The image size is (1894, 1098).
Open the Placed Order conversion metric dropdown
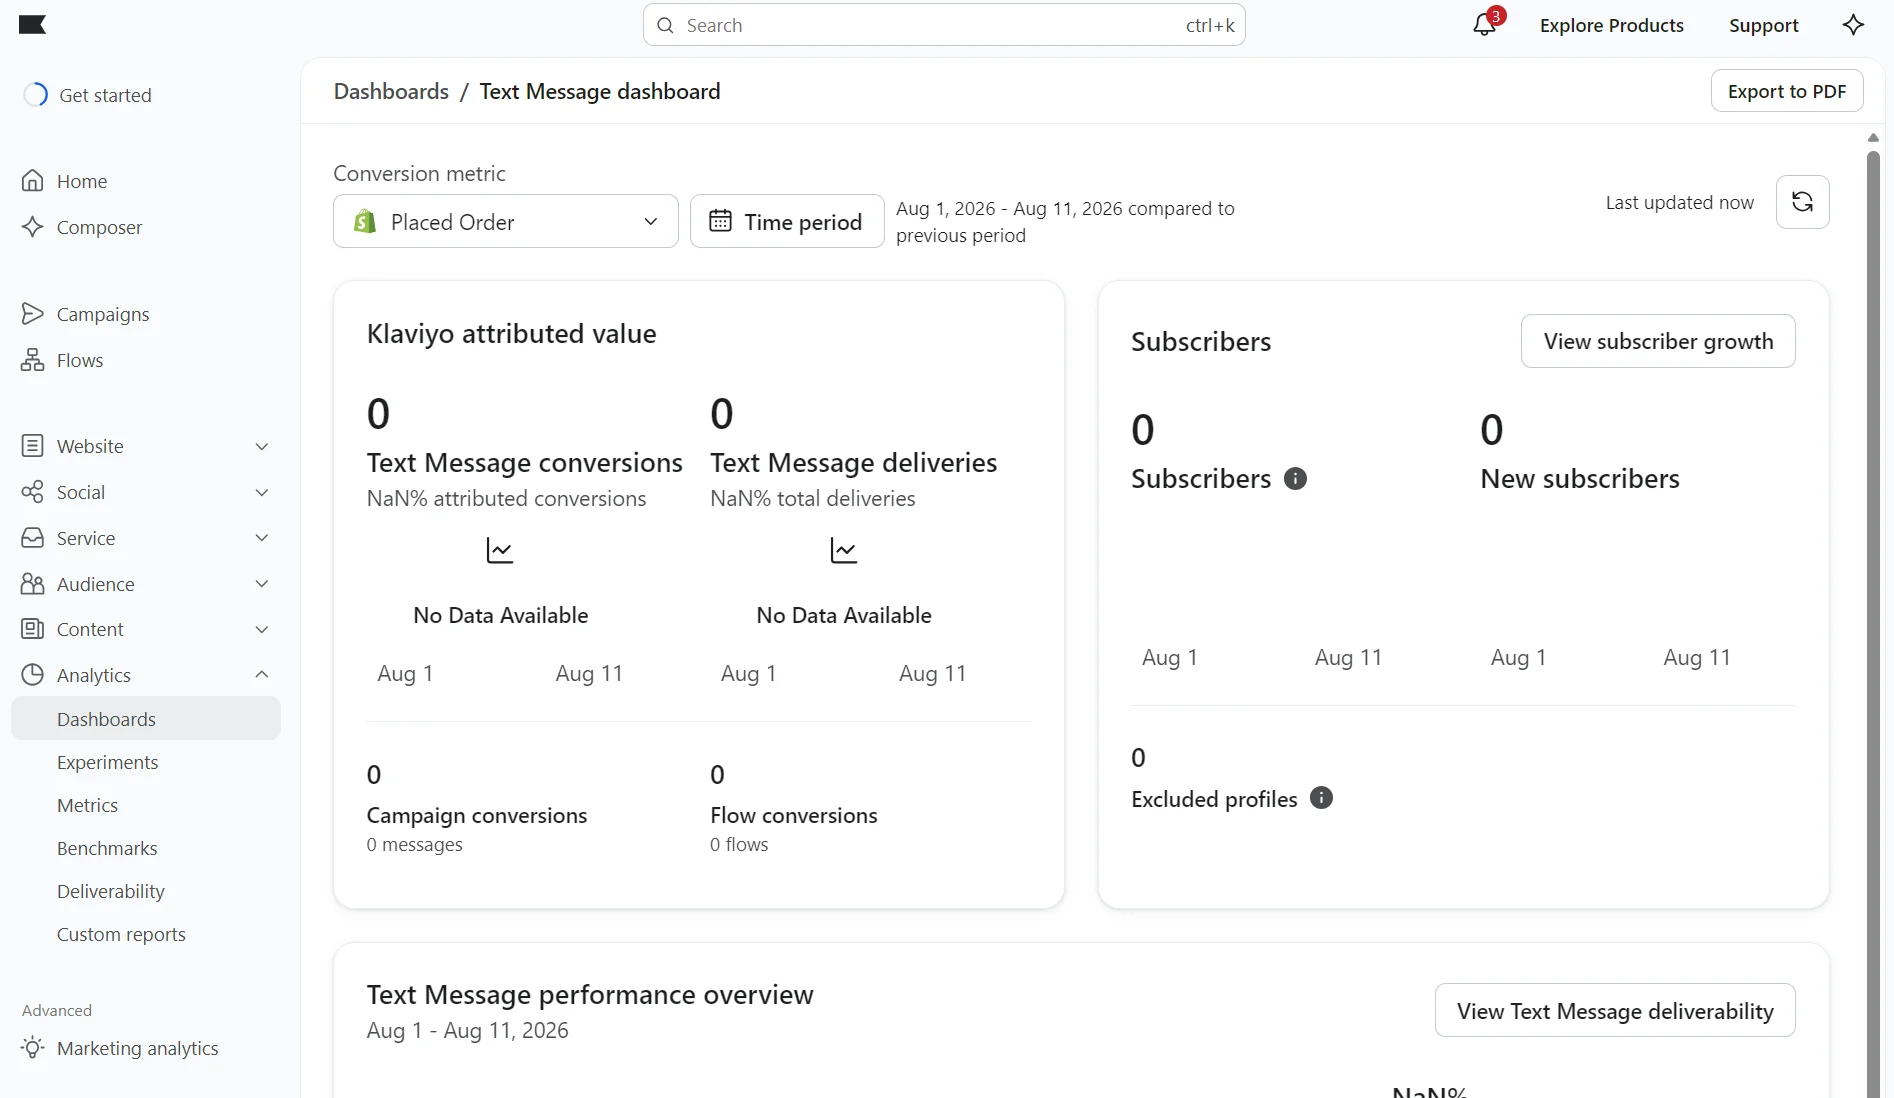(506, 221)
